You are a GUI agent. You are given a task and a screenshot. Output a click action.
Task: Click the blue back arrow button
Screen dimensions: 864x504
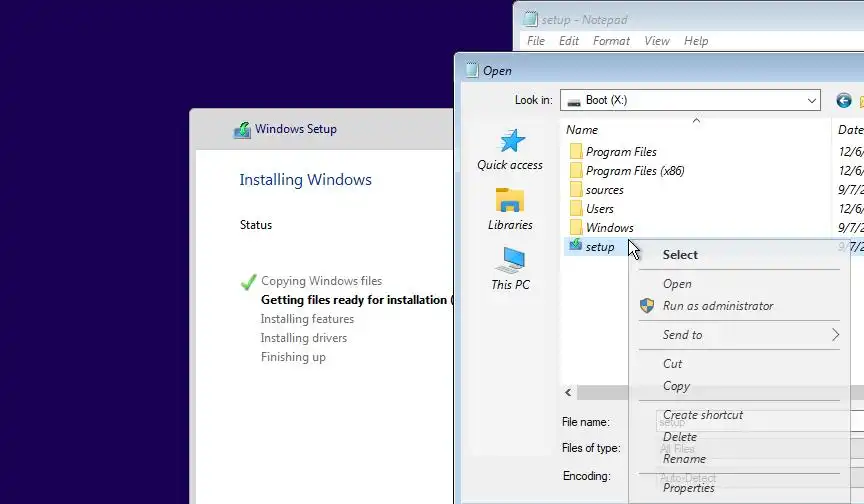point(844,100)
